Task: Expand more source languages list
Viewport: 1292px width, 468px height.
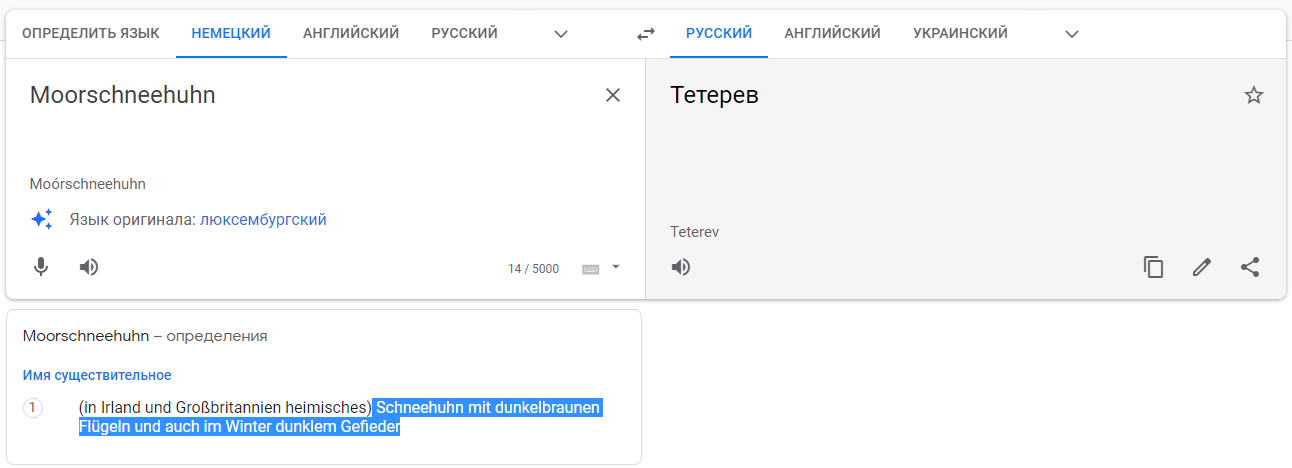Action: tap(561, 34)
